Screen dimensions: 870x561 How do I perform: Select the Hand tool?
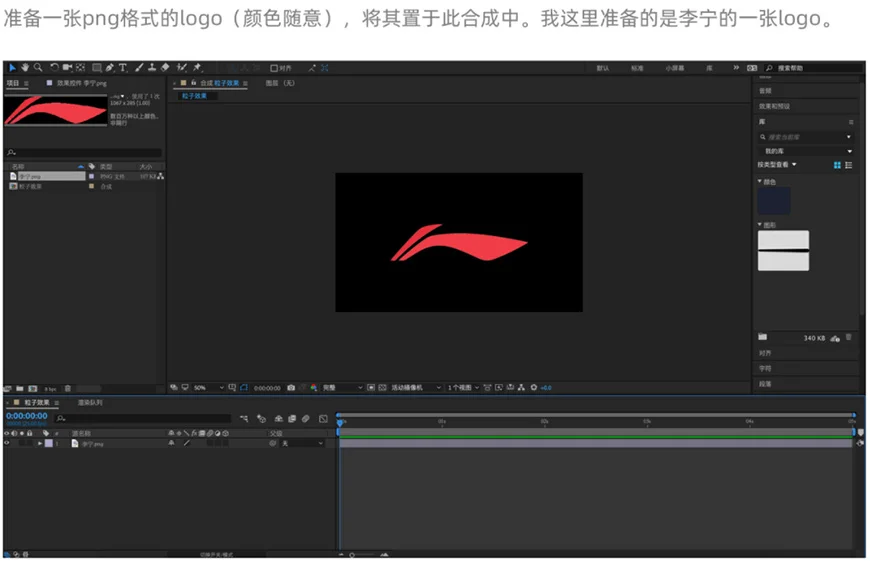pyautogui.click(x=25, y=68)
